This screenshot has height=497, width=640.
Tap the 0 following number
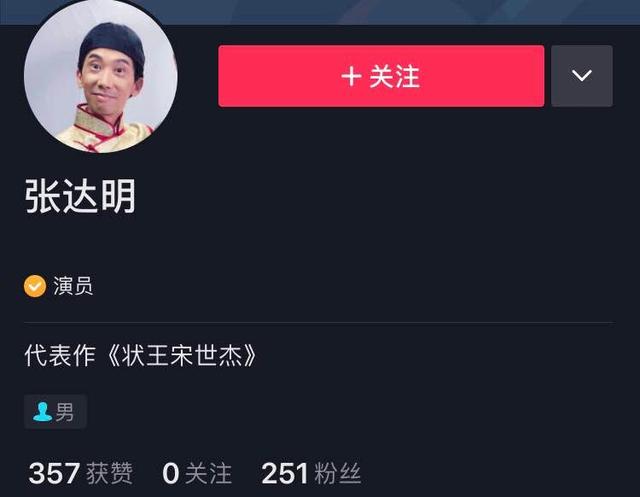click(171, 473)
